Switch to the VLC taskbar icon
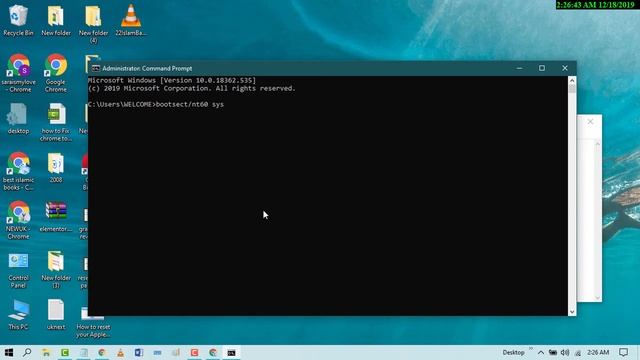The width and height of the screenshot is (640, 360). pos(120,352)
